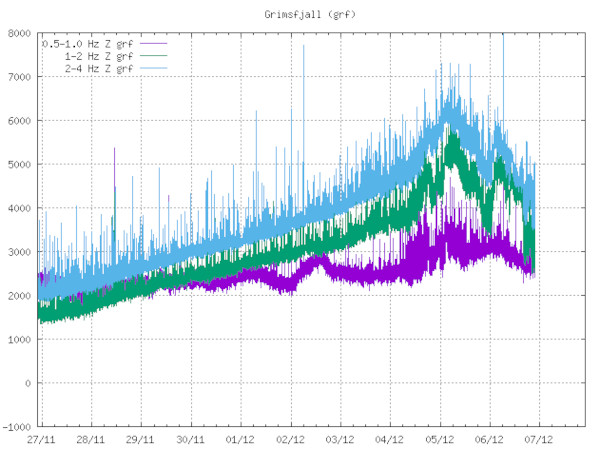
Task: Click the 6000 y-axis value label
Action: click(x=19, y=121)
